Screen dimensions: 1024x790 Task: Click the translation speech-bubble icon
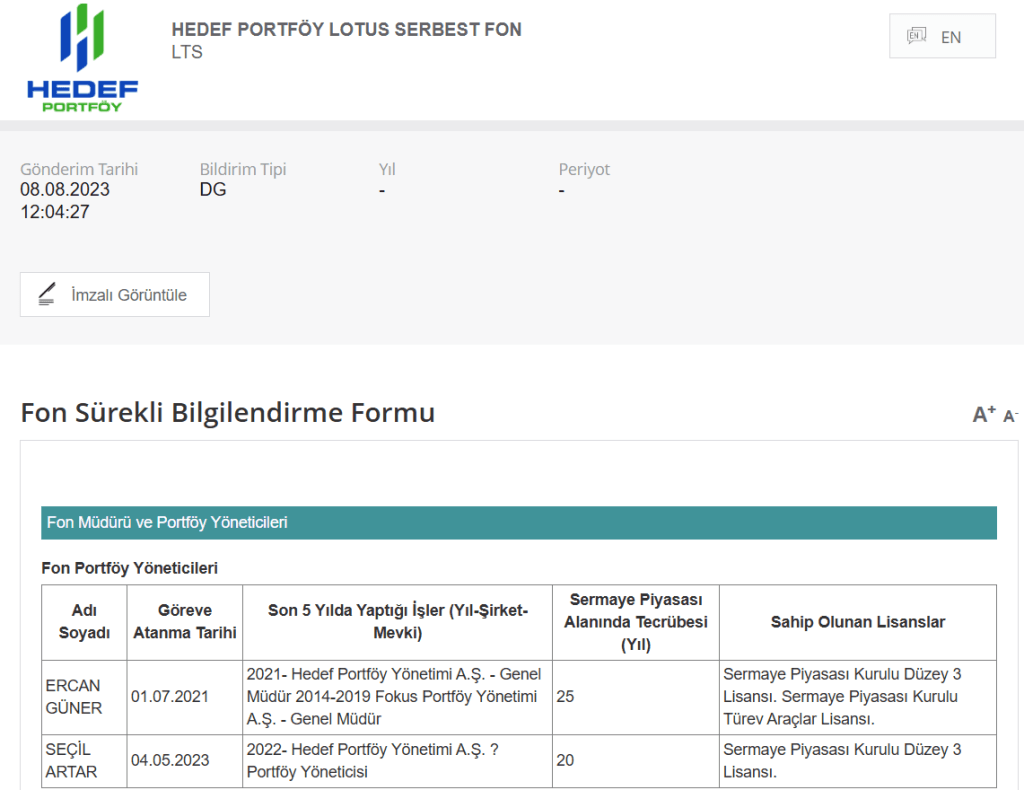click(916, 36)
